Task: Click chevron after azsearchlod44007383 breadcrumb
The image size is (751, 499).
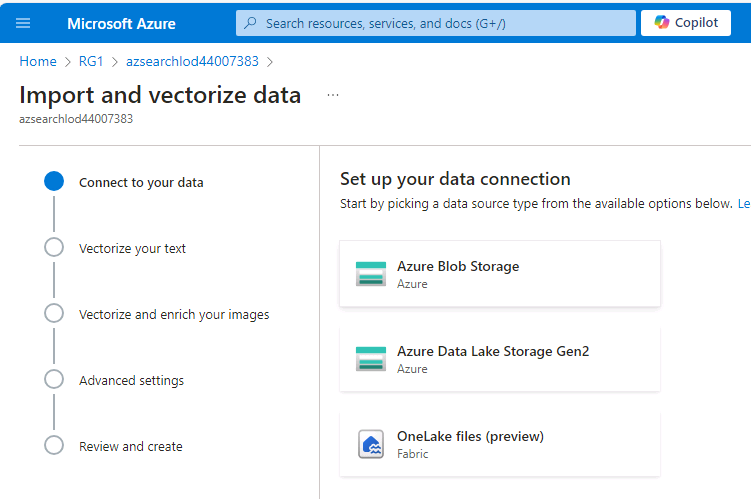Action: [270, 62]
